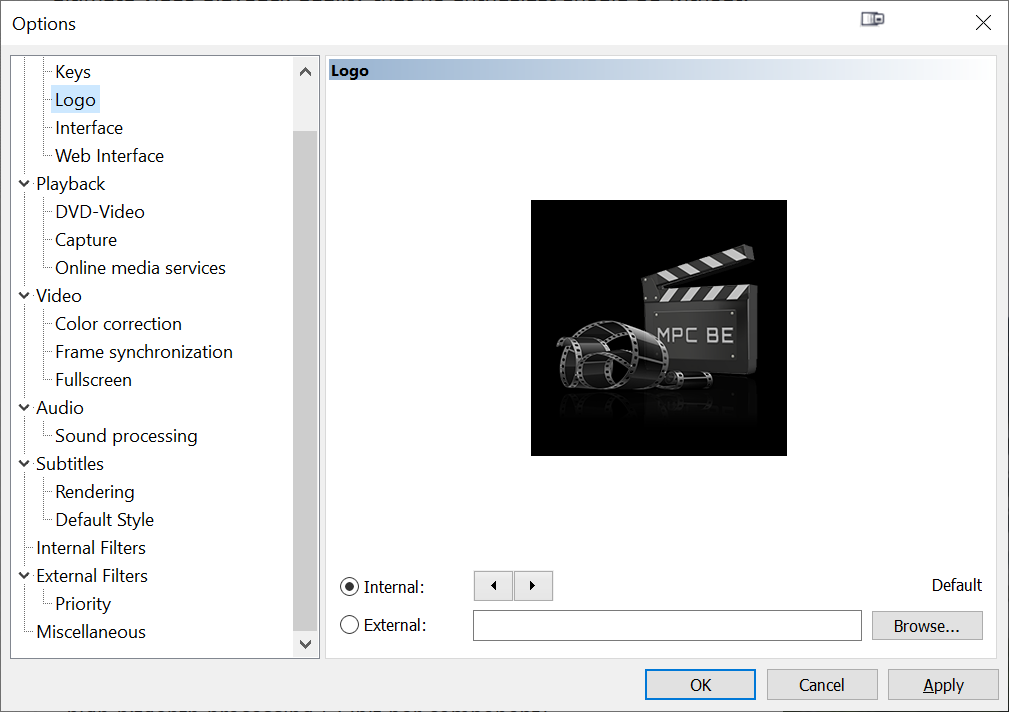This screenshot has height=712, width=1009.
Task: Open the Keys settings page
Action: [x=73, y=72]
